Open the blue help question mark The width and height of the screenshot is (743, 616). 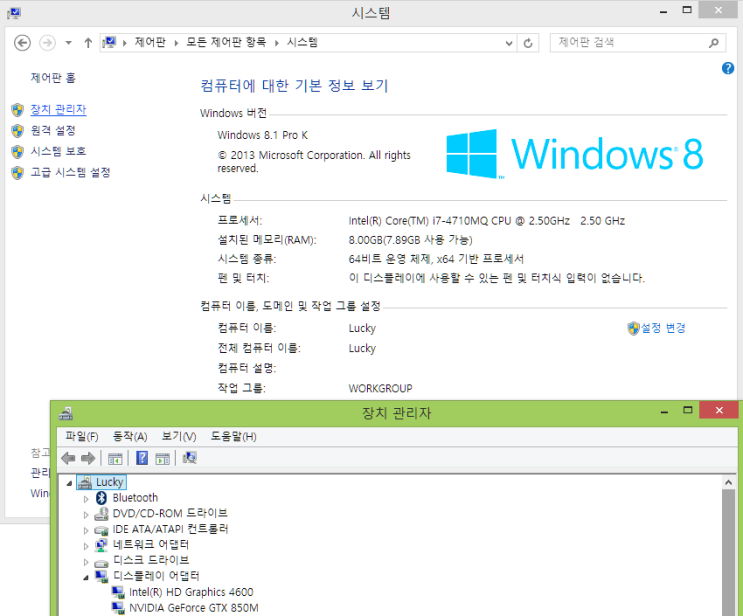728,69
